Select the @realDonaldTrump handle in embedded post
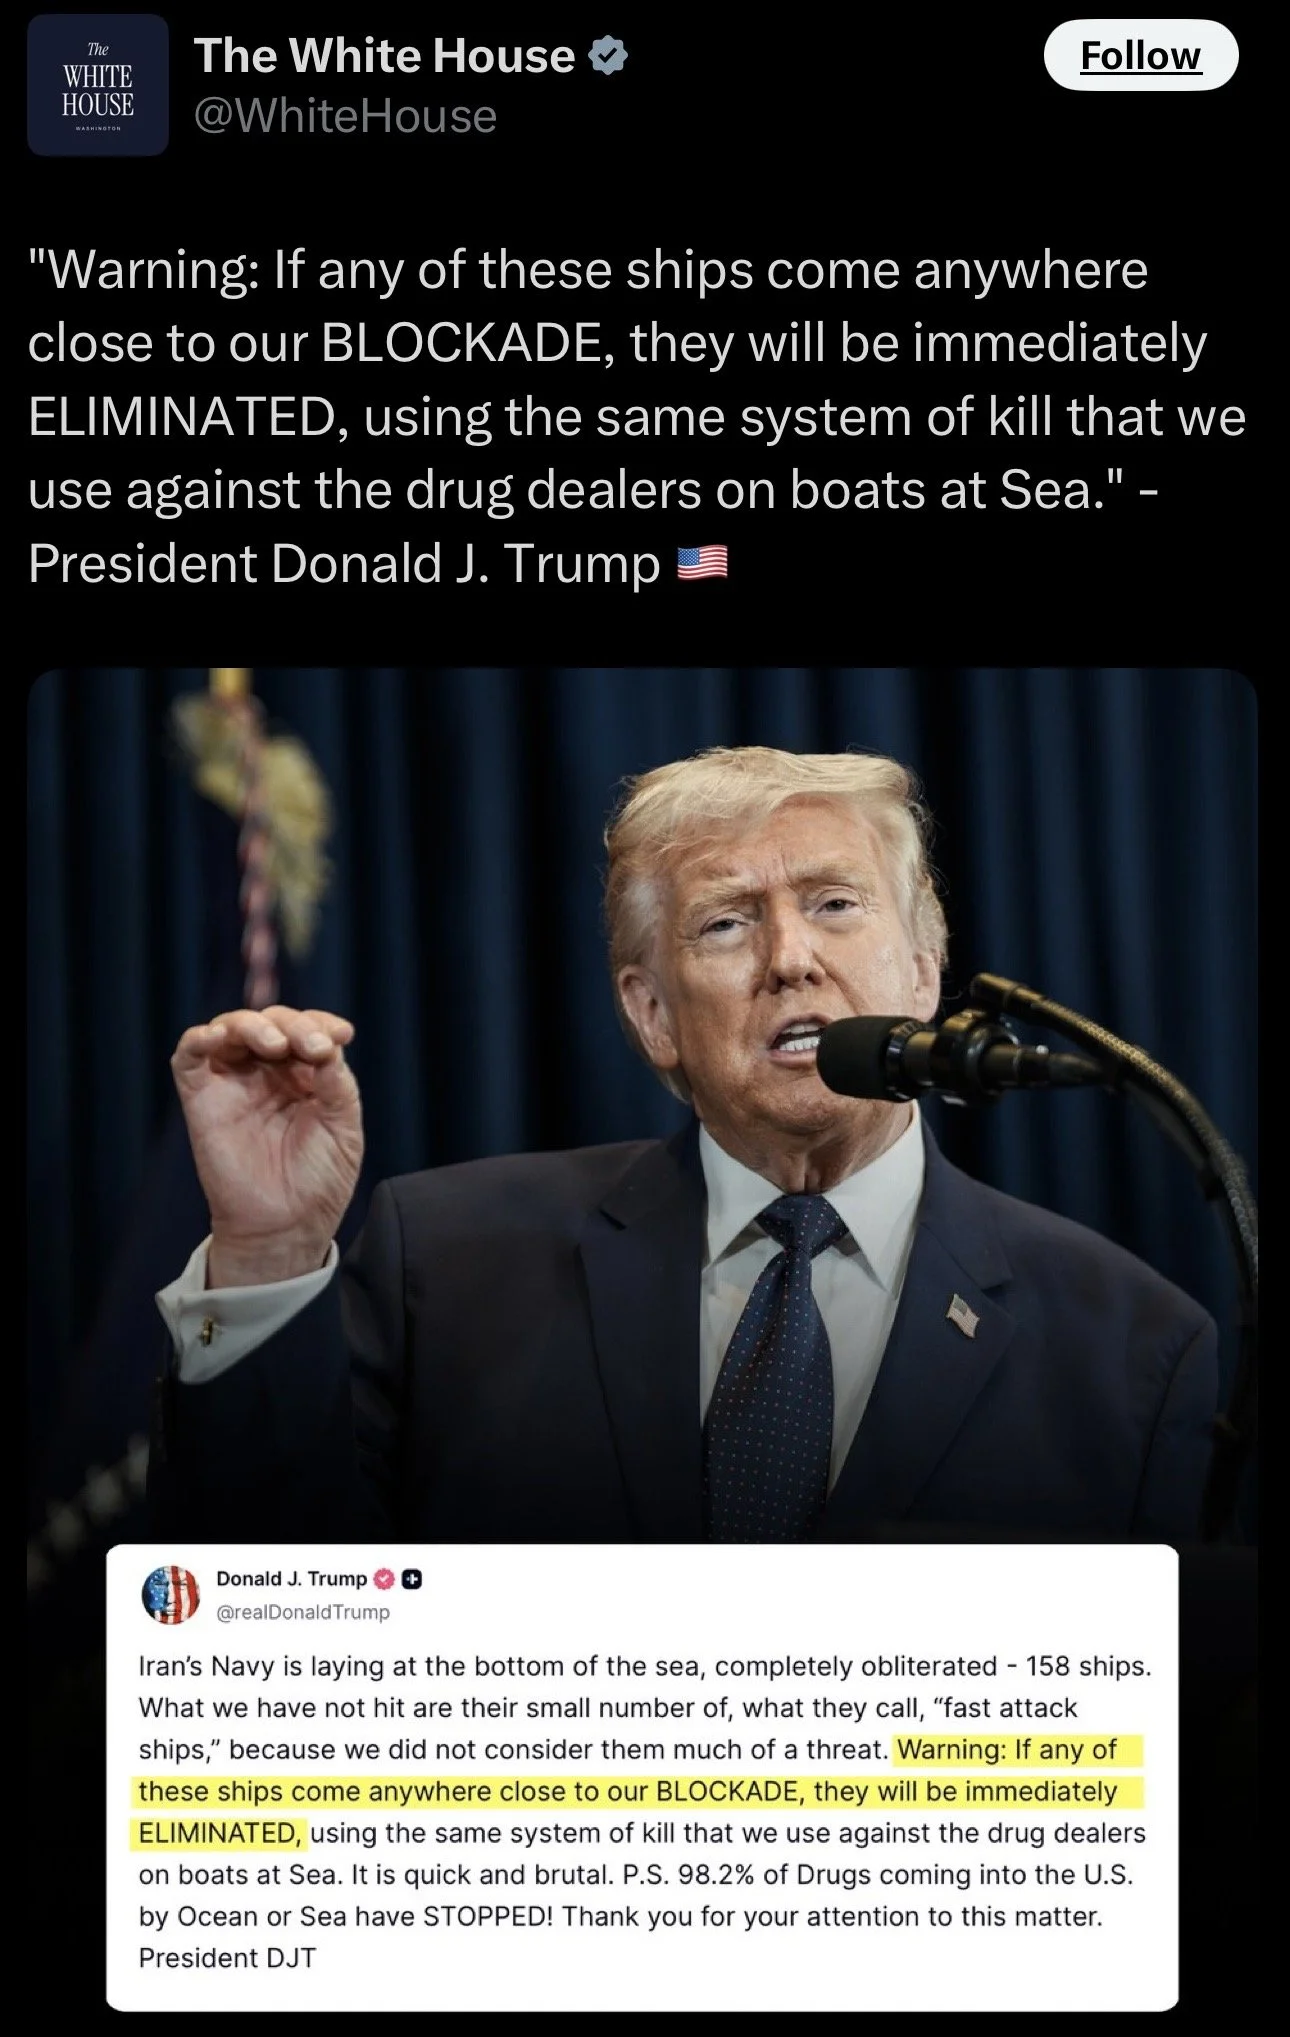 pyautogui.click(x=303, y=1612)
